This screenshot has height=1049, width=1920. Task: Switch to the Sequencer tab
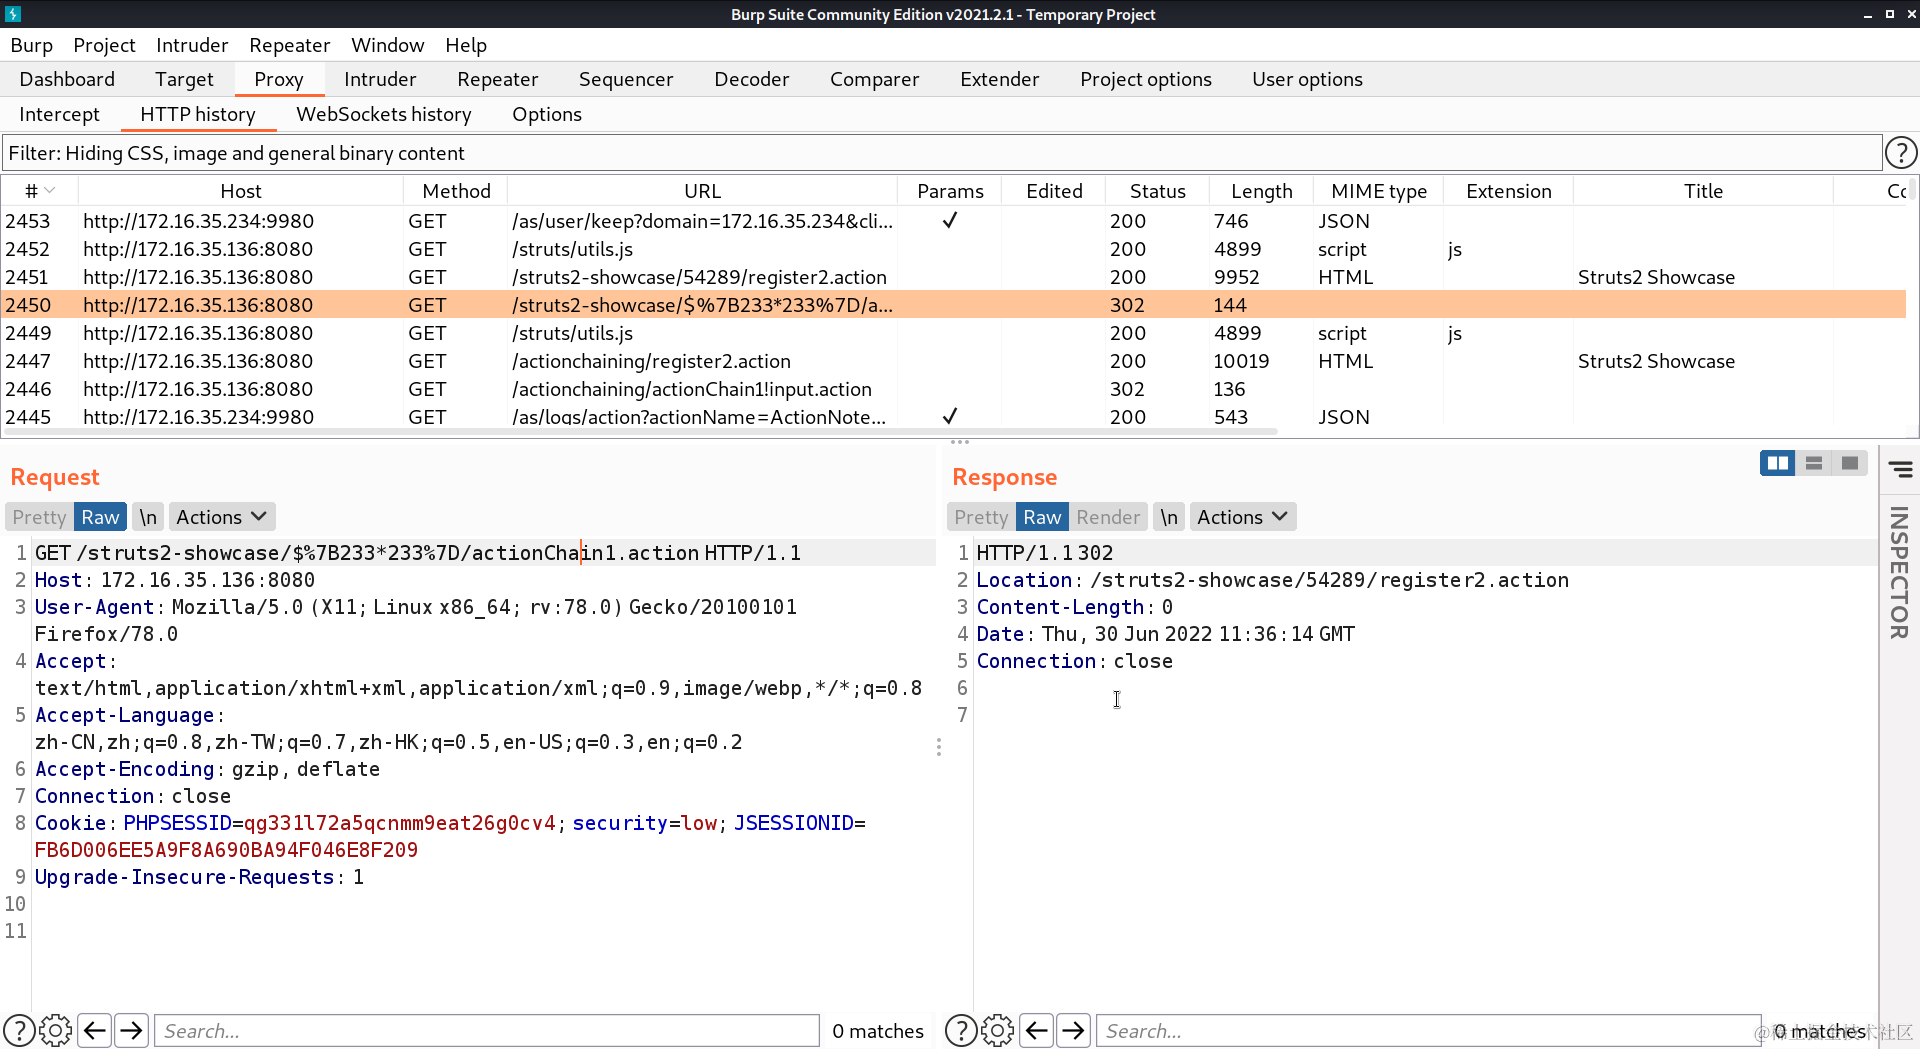(x=626, y=79)
